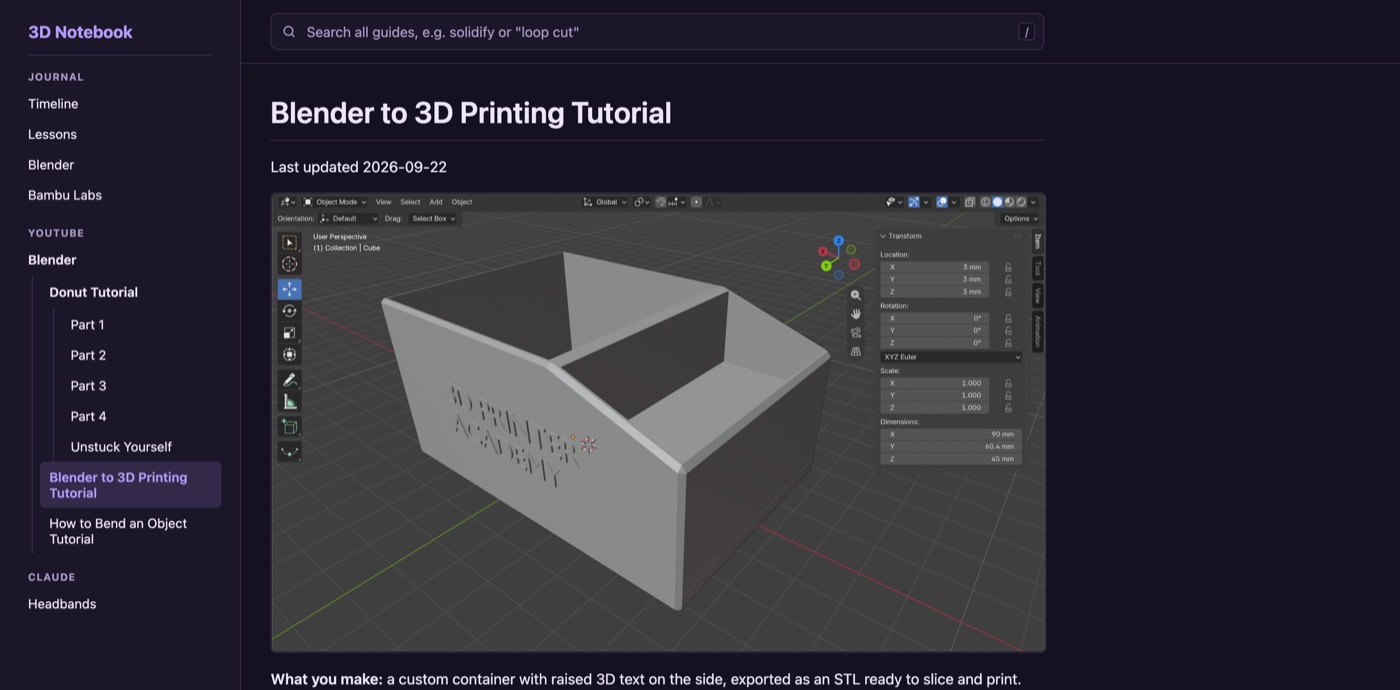Image resolution: width=1400 pixels, height=690 pixels.
Task: Open How to Bend an Object Tutorial
Action: click(118, 531)
